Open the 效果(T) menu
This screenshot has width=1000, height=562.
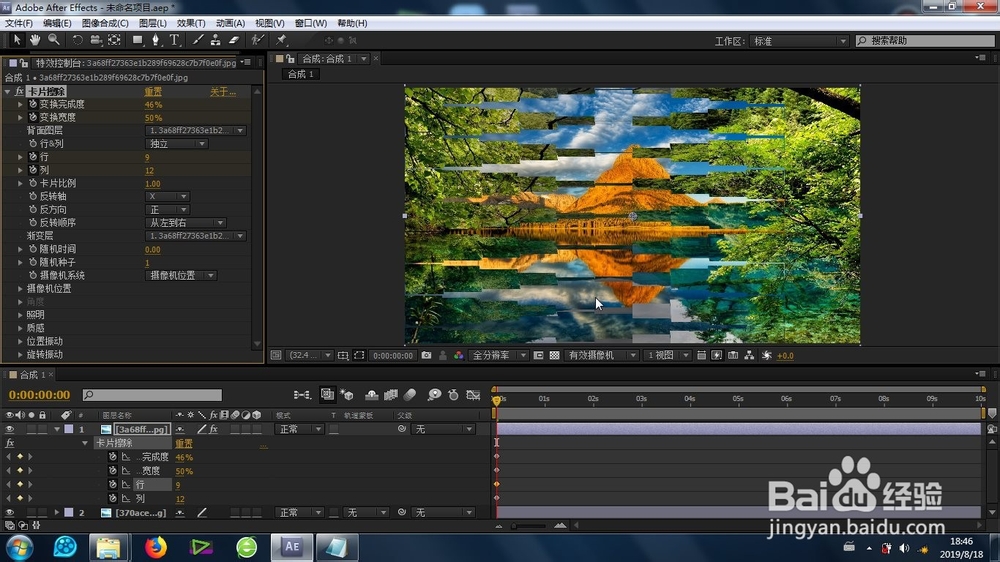191,23
